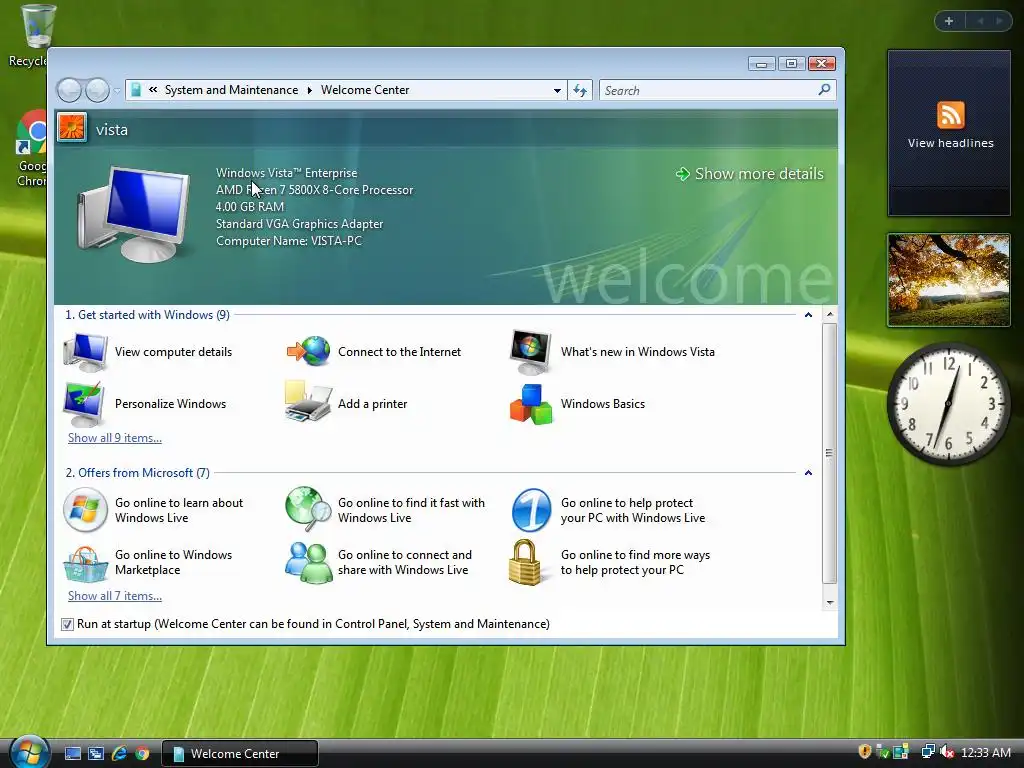Click the Connect to the Internet globe icon

(x=308, y=352)
